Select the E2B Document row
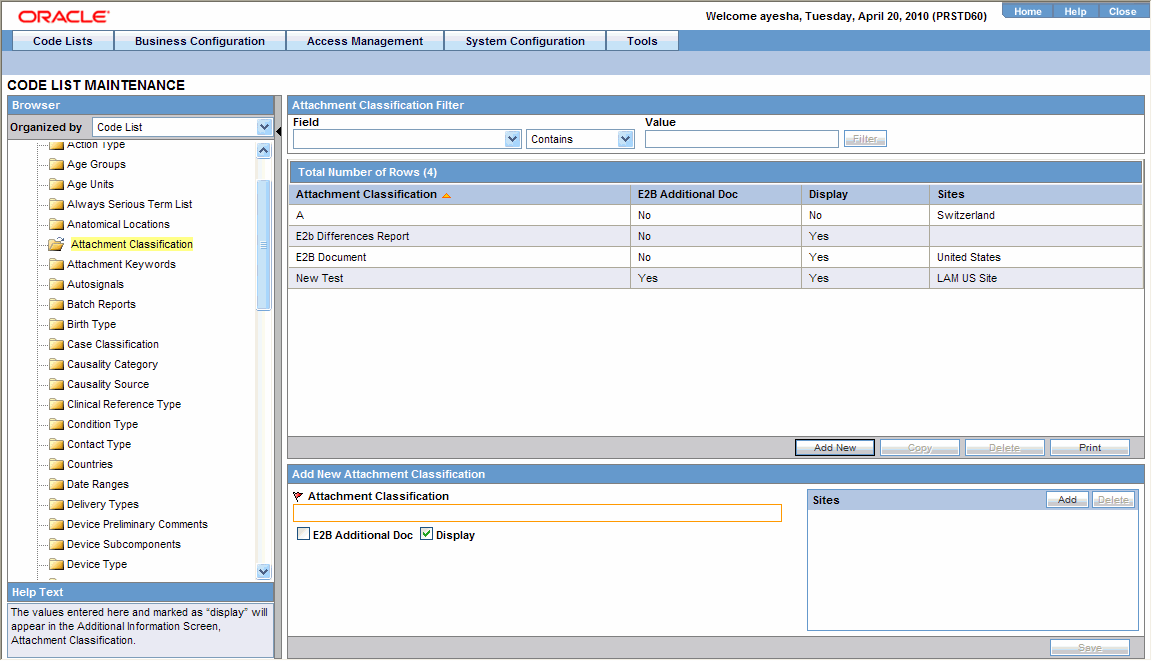This screenshot has height=661, width=1152. tap(716, 258)
